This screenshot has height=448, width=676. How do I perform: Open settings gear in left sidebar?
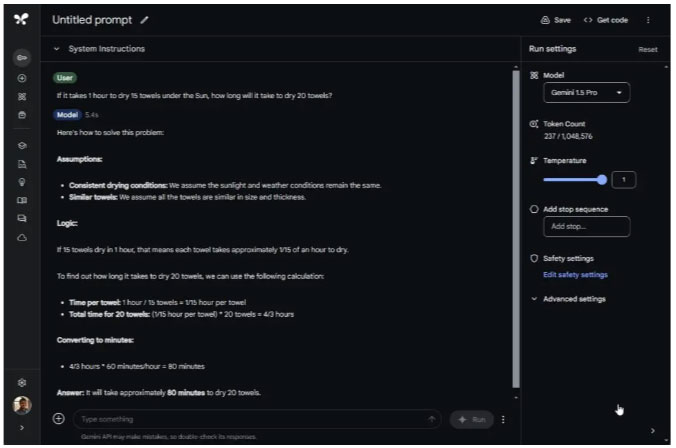click(21, 382)
